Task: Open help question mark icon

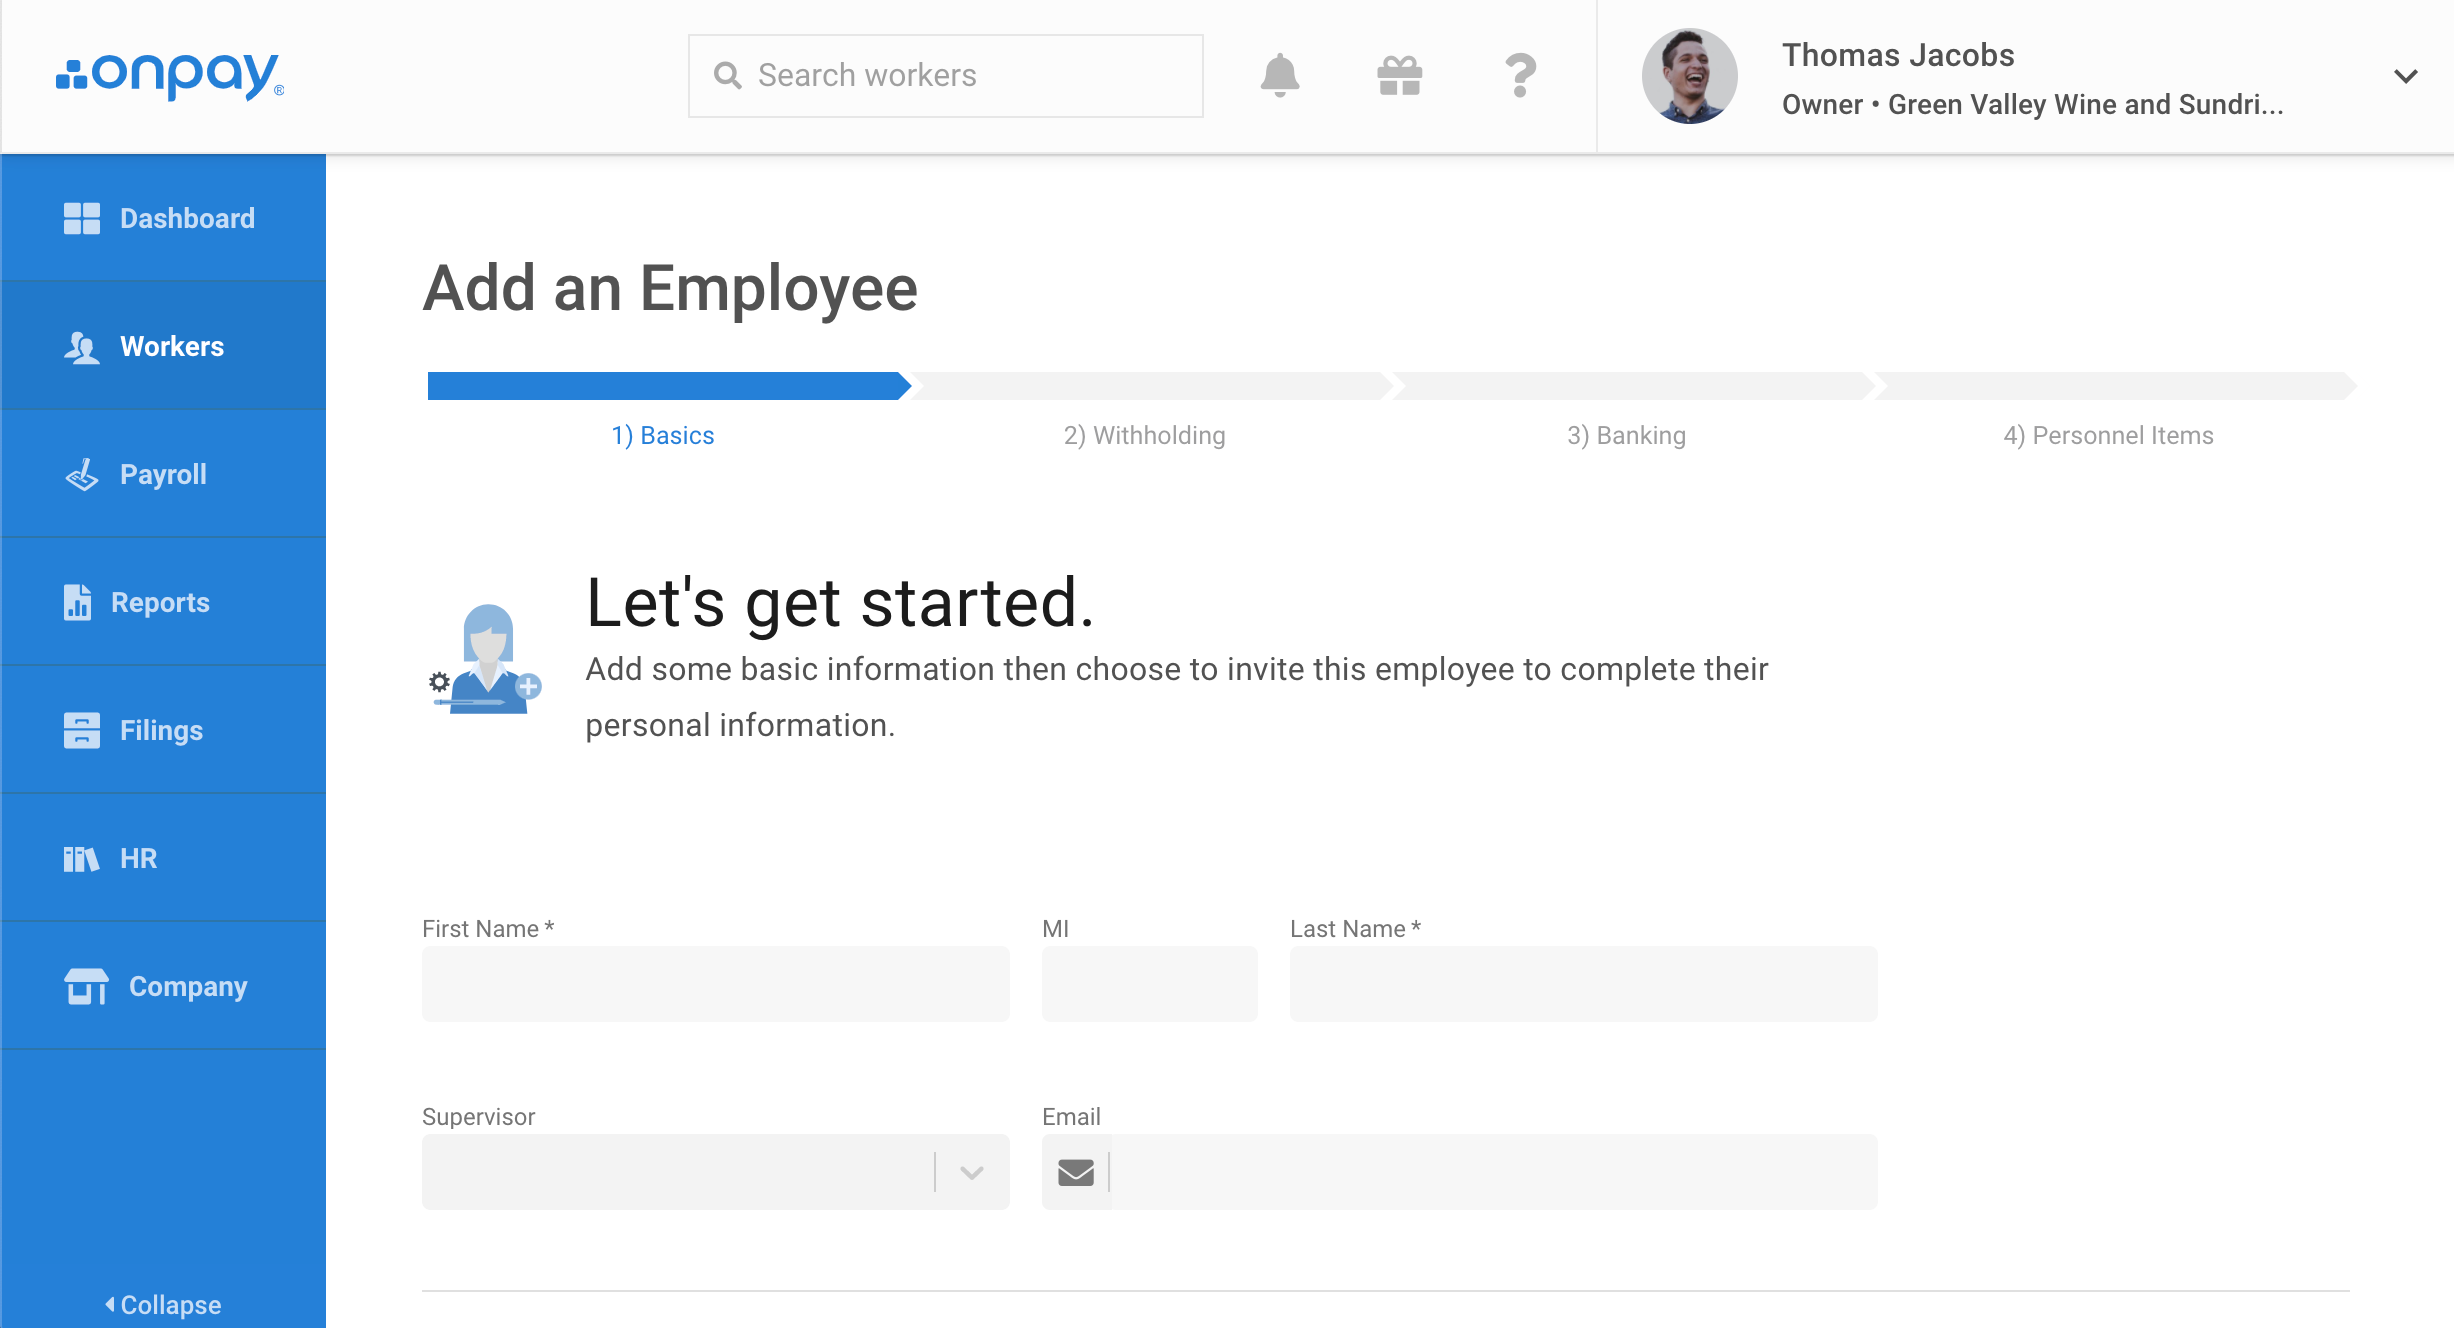Action: click(x=1519, y=76)
